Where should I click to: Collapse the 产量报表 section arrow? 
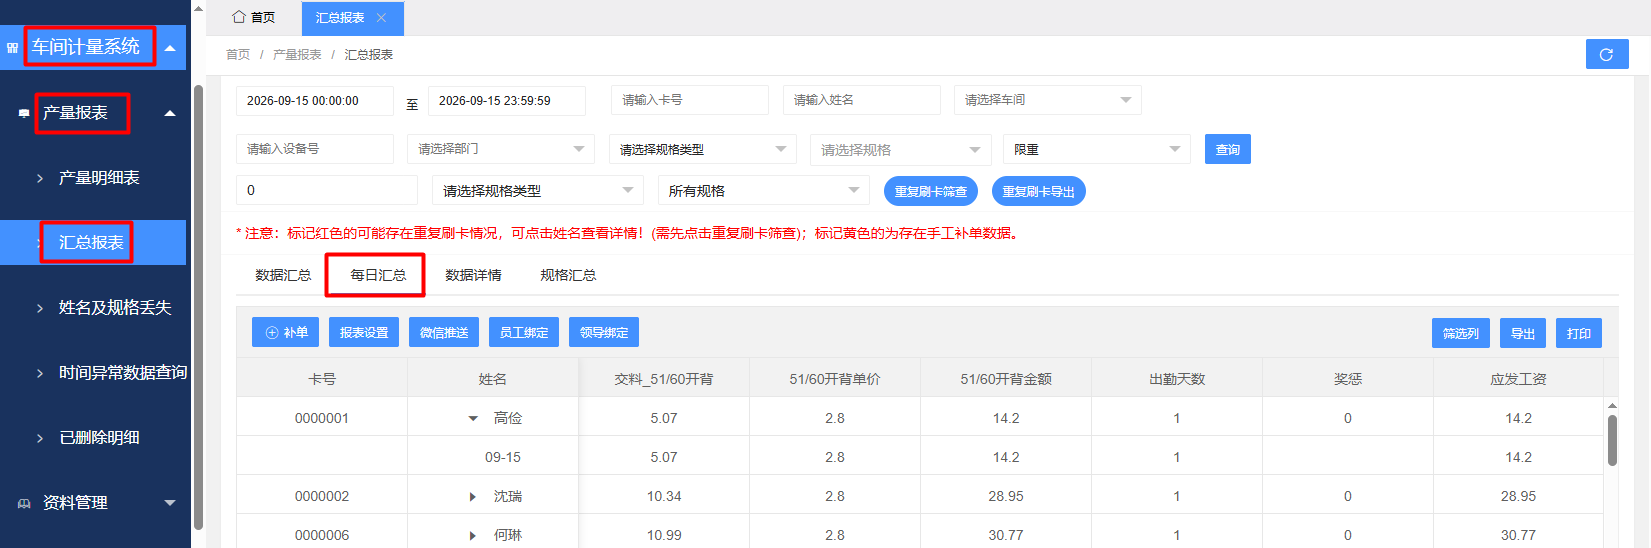pyautogui.click(x=170, y=113)
